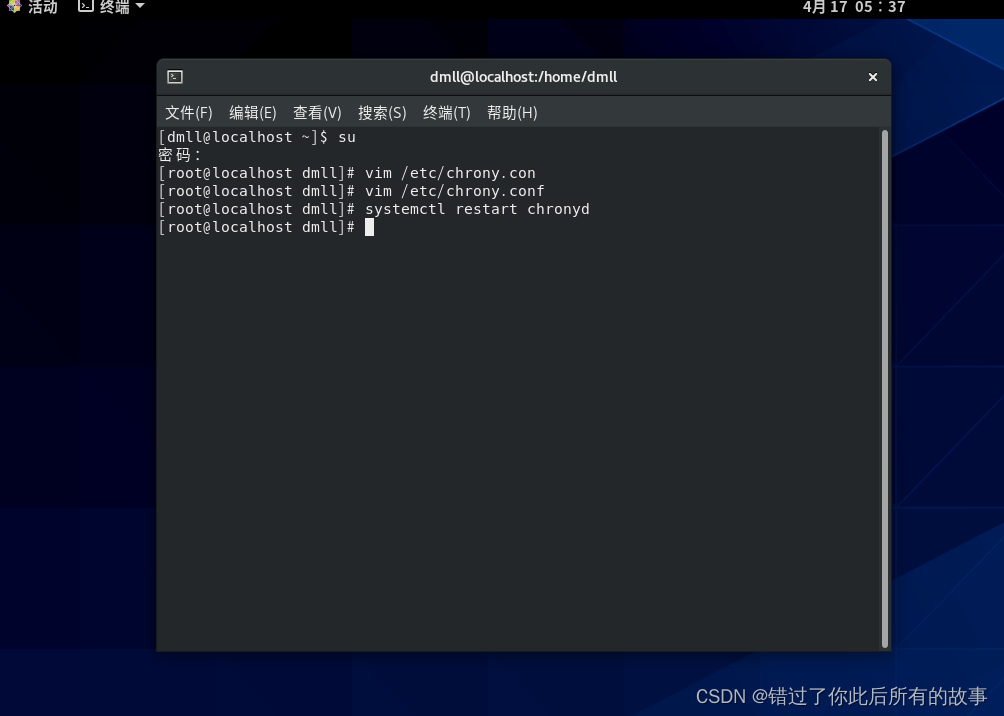Open the 编辑(E) menu

pyautogui.click(x=252, y=112)
